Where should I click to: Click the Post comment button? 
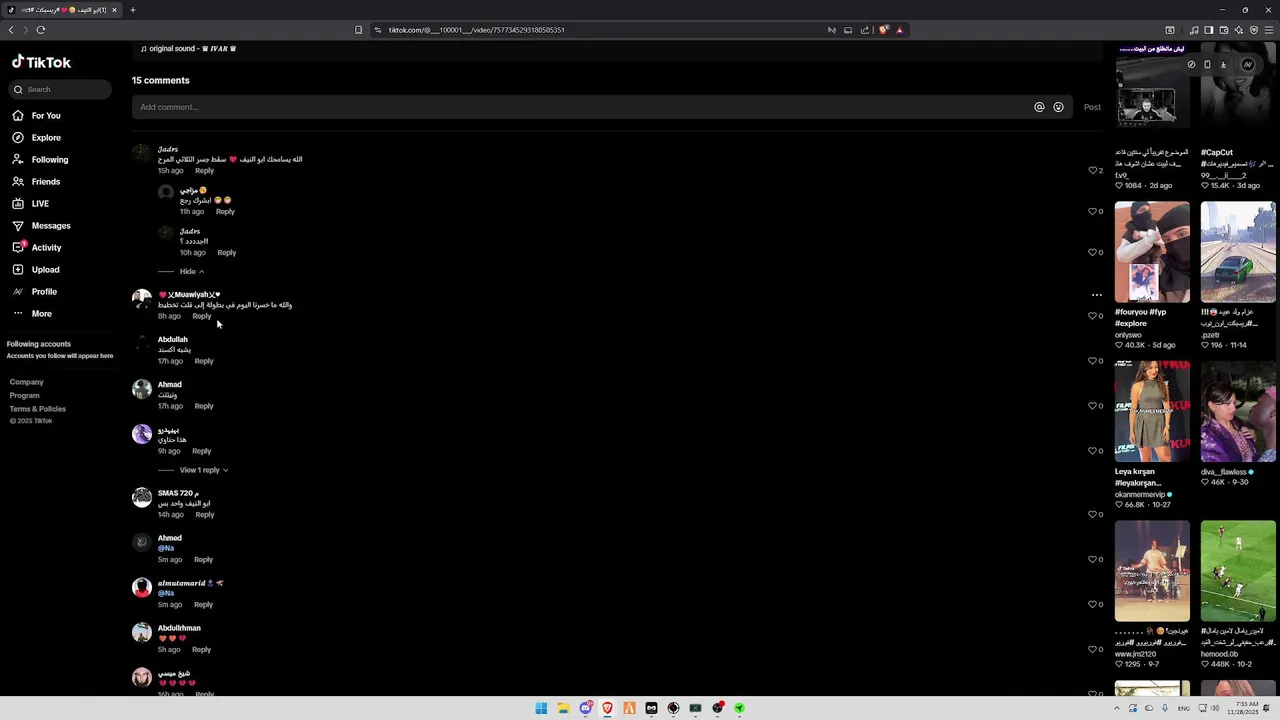click(1092, 107)
